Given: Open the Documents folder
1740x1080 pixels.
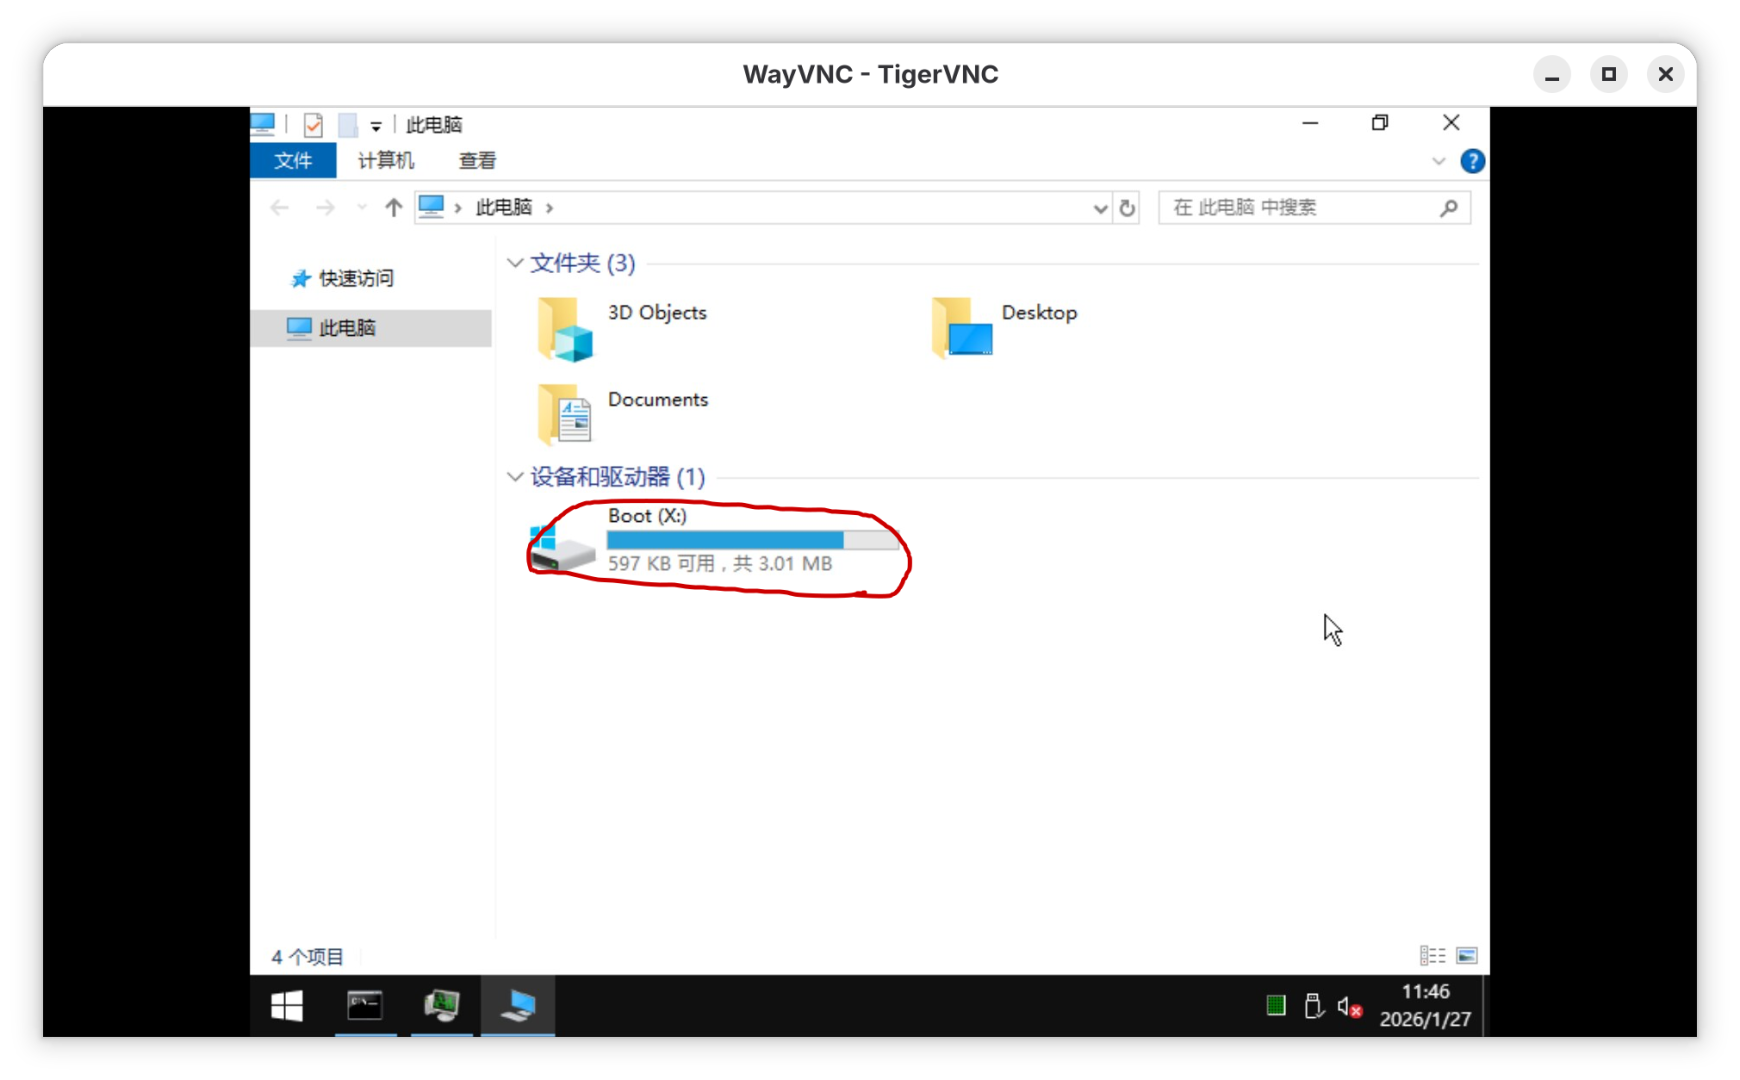Looking at the screenshot, I should tap(565, 414).
